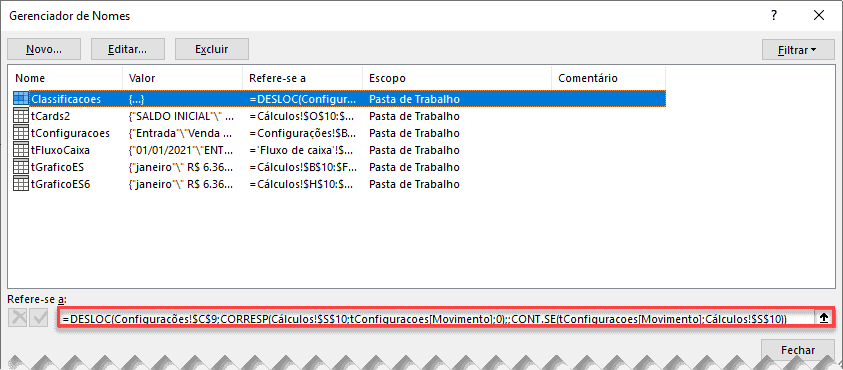The image size is (843, 370).
Task: Collapse dialog with the range selector arrow
Action: click(823, 318)
